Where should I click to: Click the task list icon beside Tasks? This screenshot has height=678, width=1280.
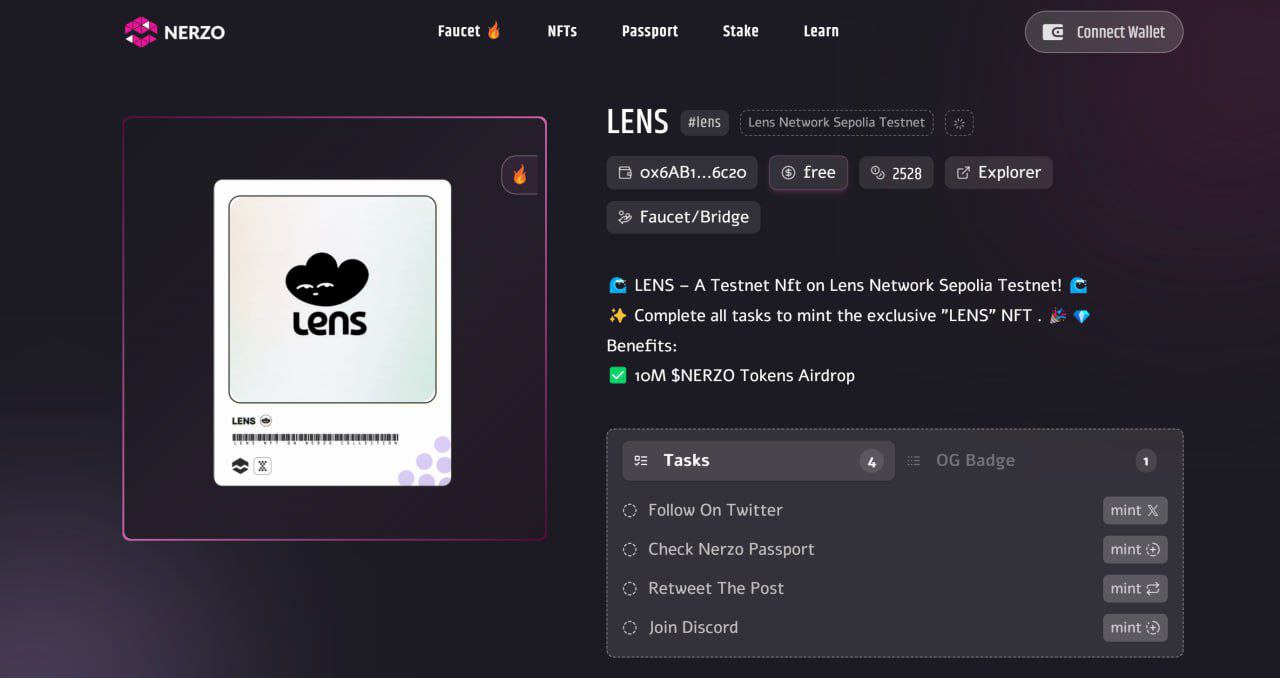tap(641, 460)
